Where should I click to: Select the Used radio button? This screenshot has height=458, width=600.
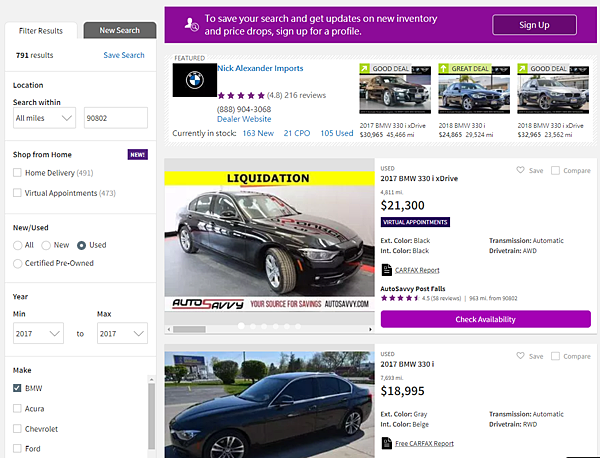pyautogui.click(x=82, y=245)
